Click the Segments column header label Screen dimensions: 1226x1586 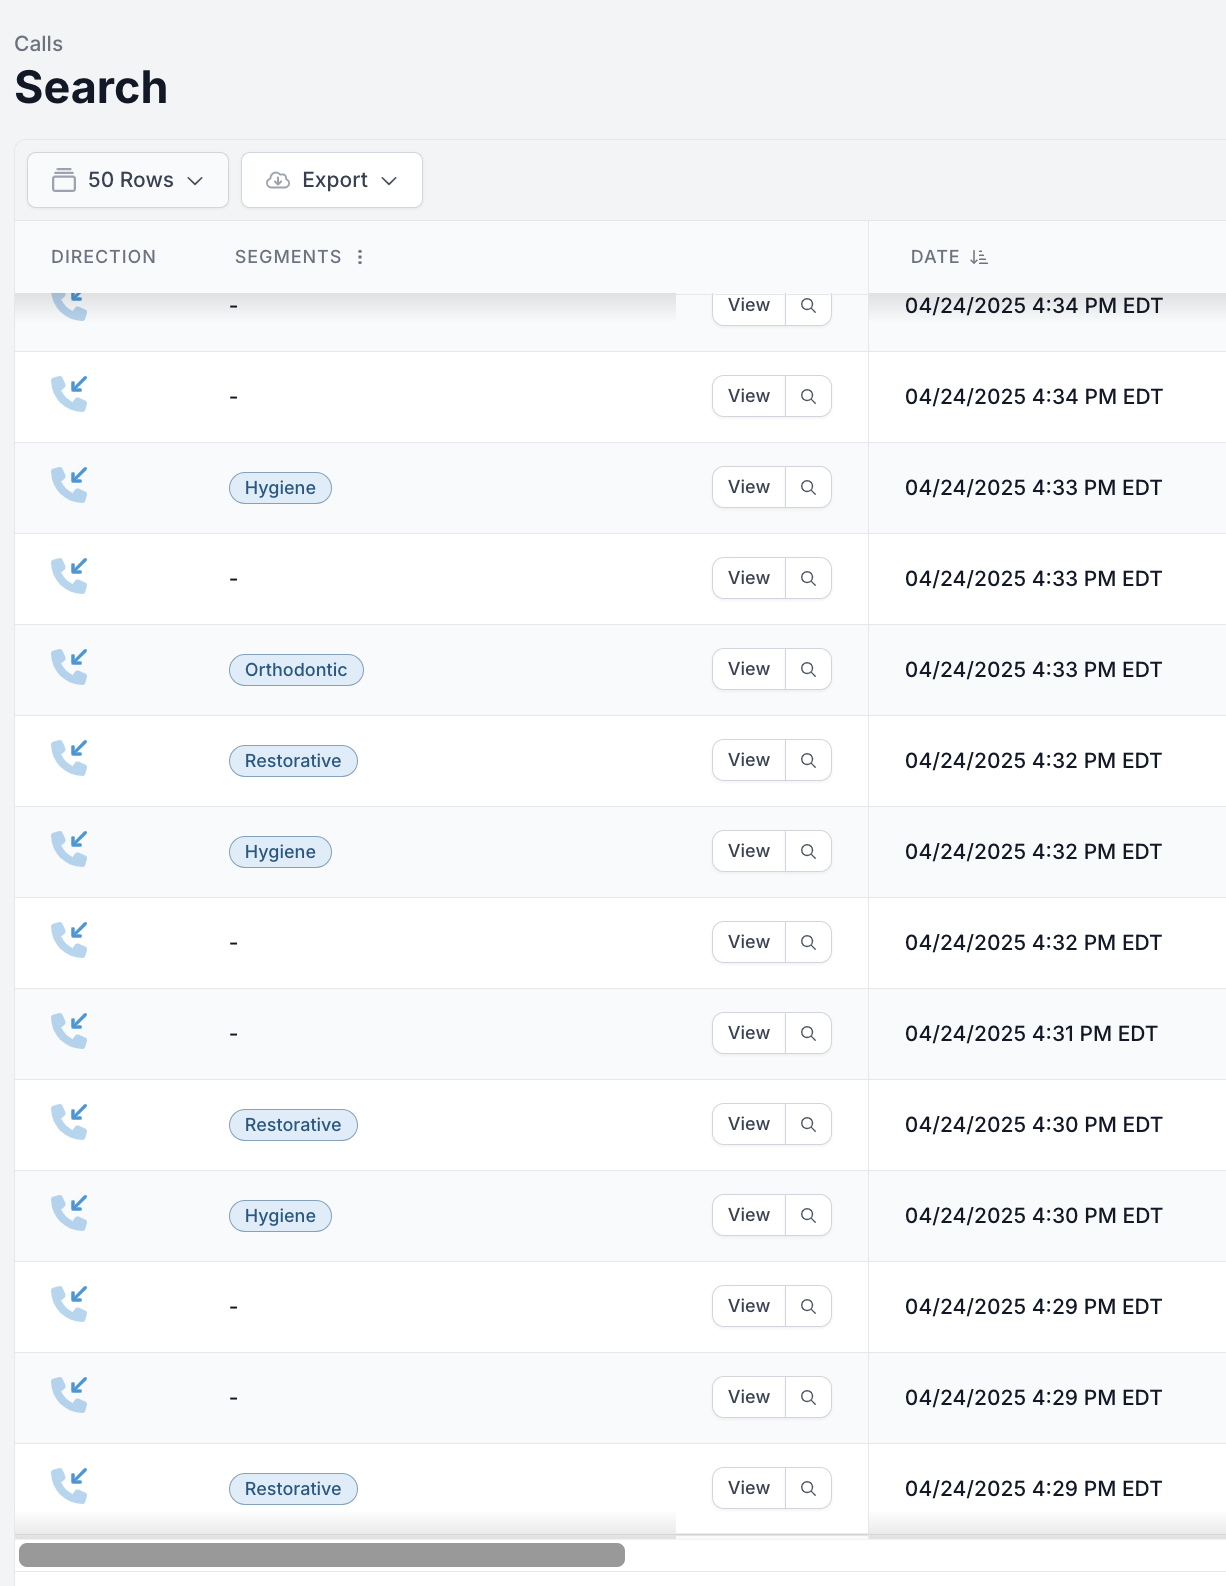pyautogui.click(x=288, y=257)
